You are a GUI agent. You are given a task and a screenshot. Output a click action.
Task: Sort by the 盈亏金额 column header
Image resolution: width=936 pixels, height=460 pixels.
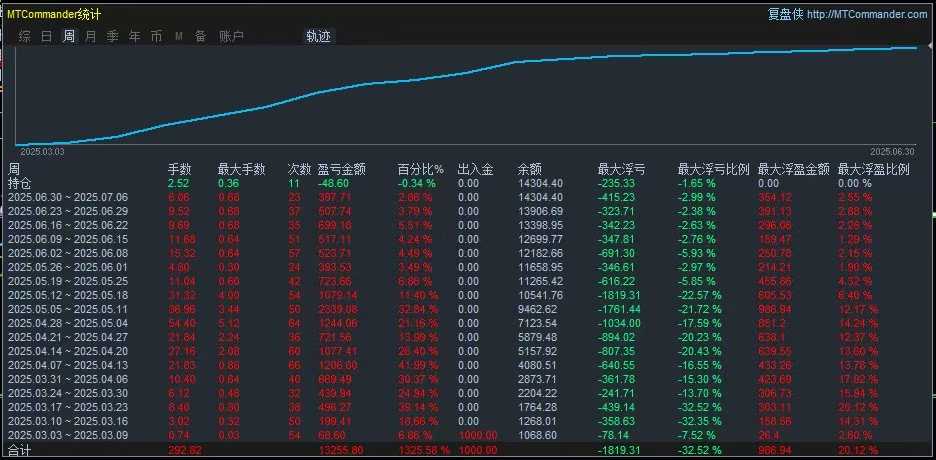point(342,169)
